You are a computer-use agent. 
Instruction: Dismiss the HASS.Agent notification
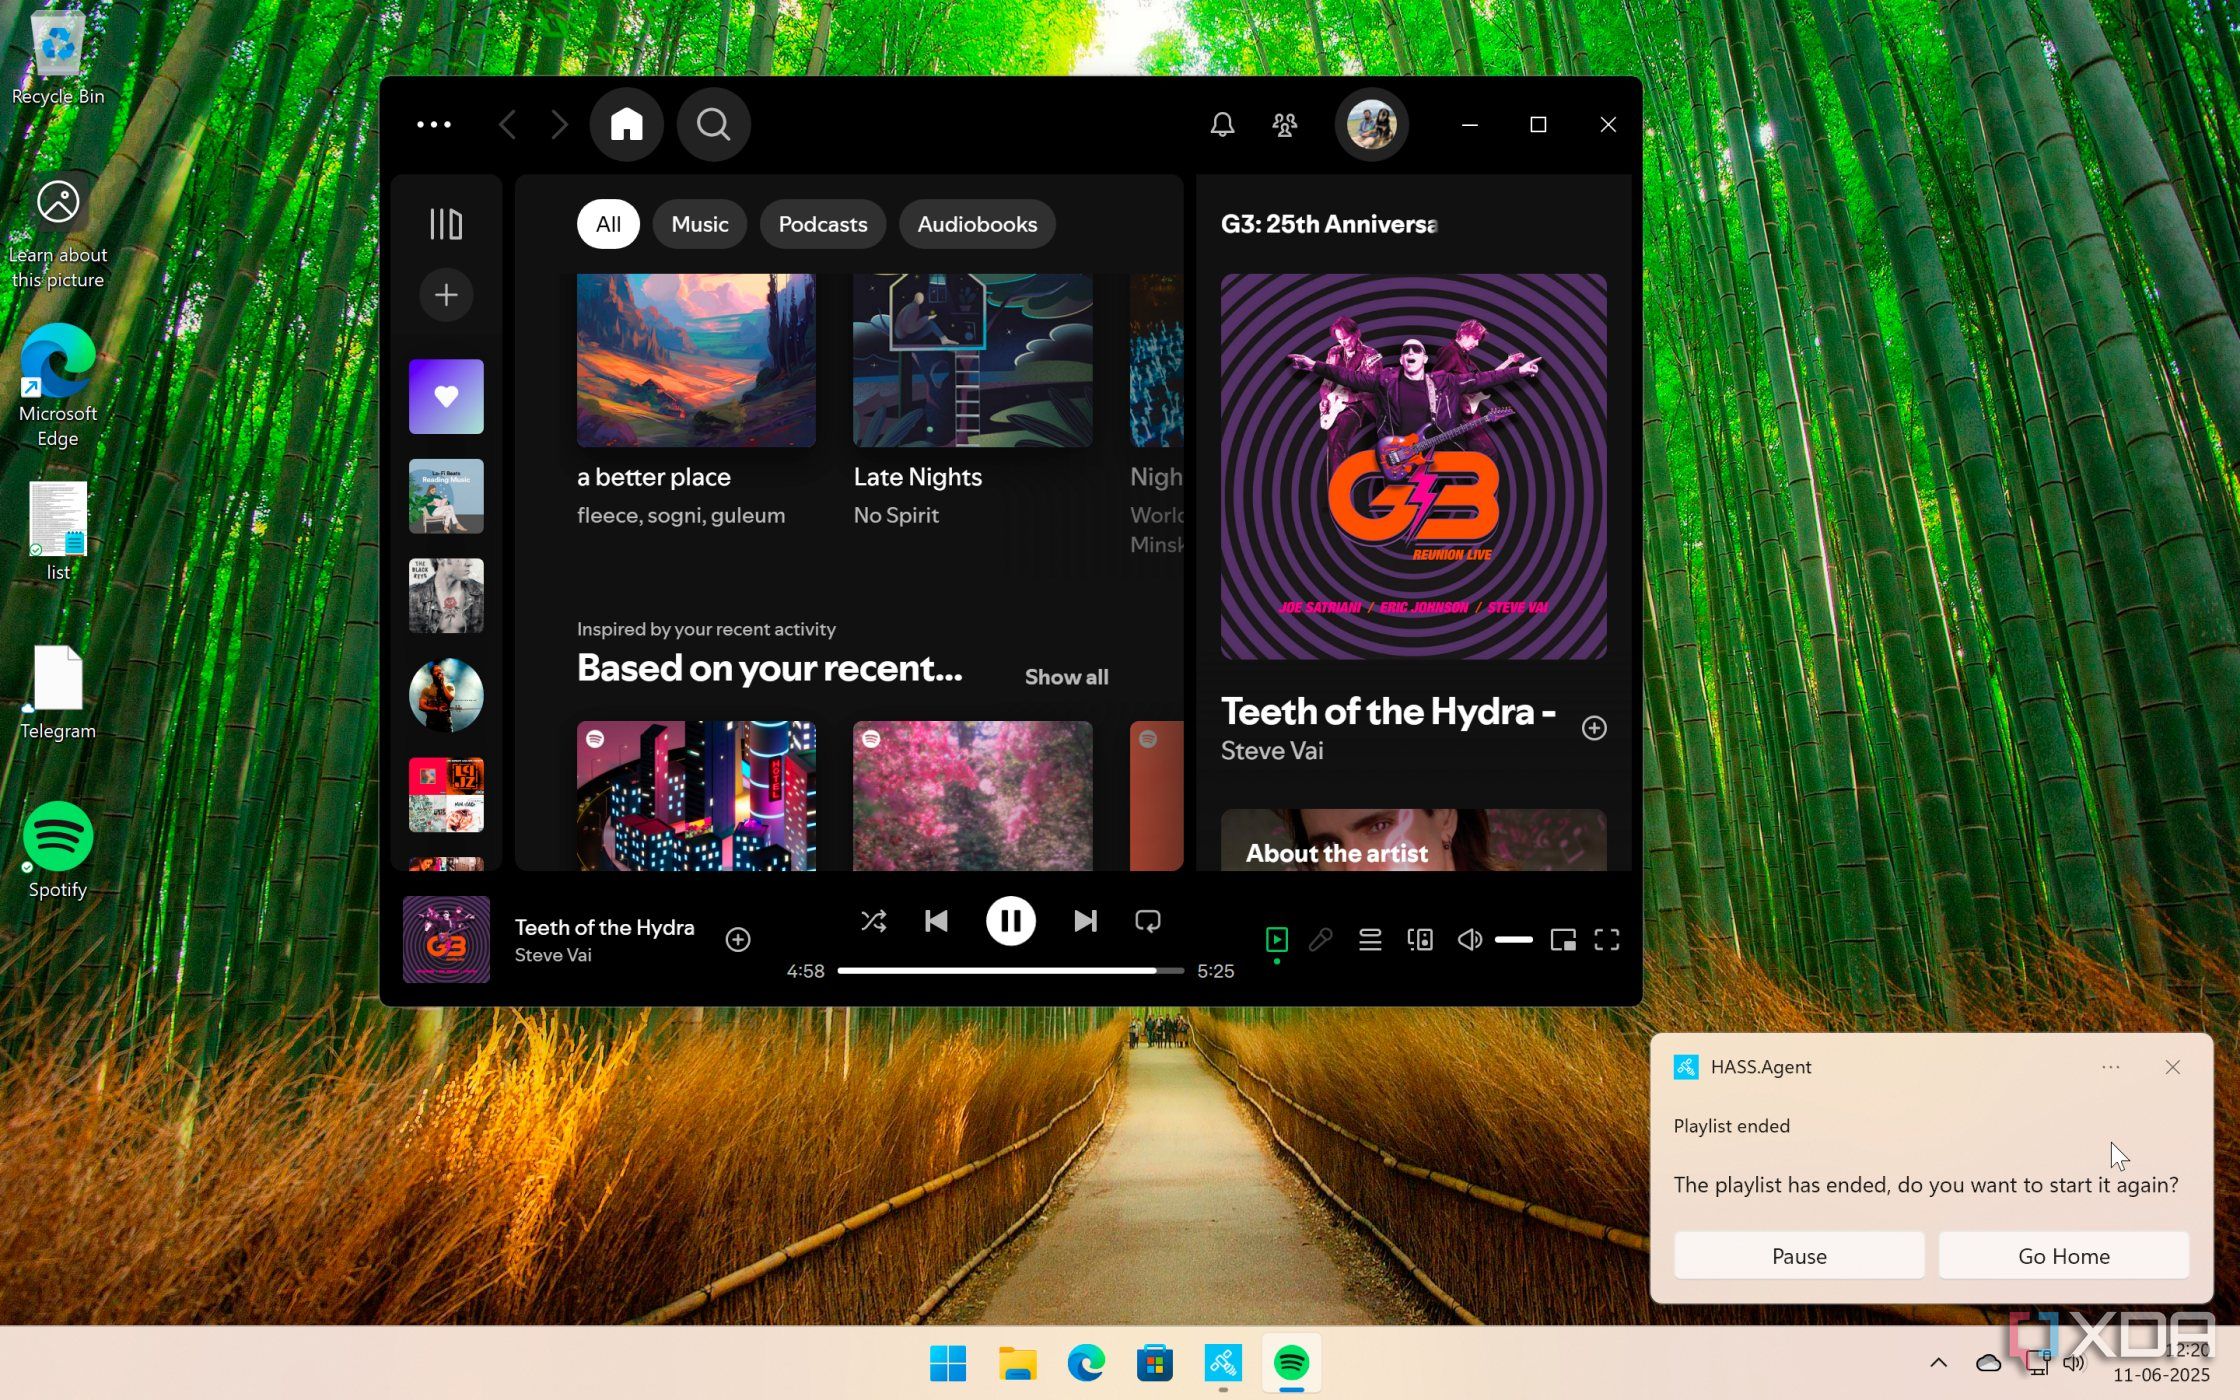tap(2172, 1067)
